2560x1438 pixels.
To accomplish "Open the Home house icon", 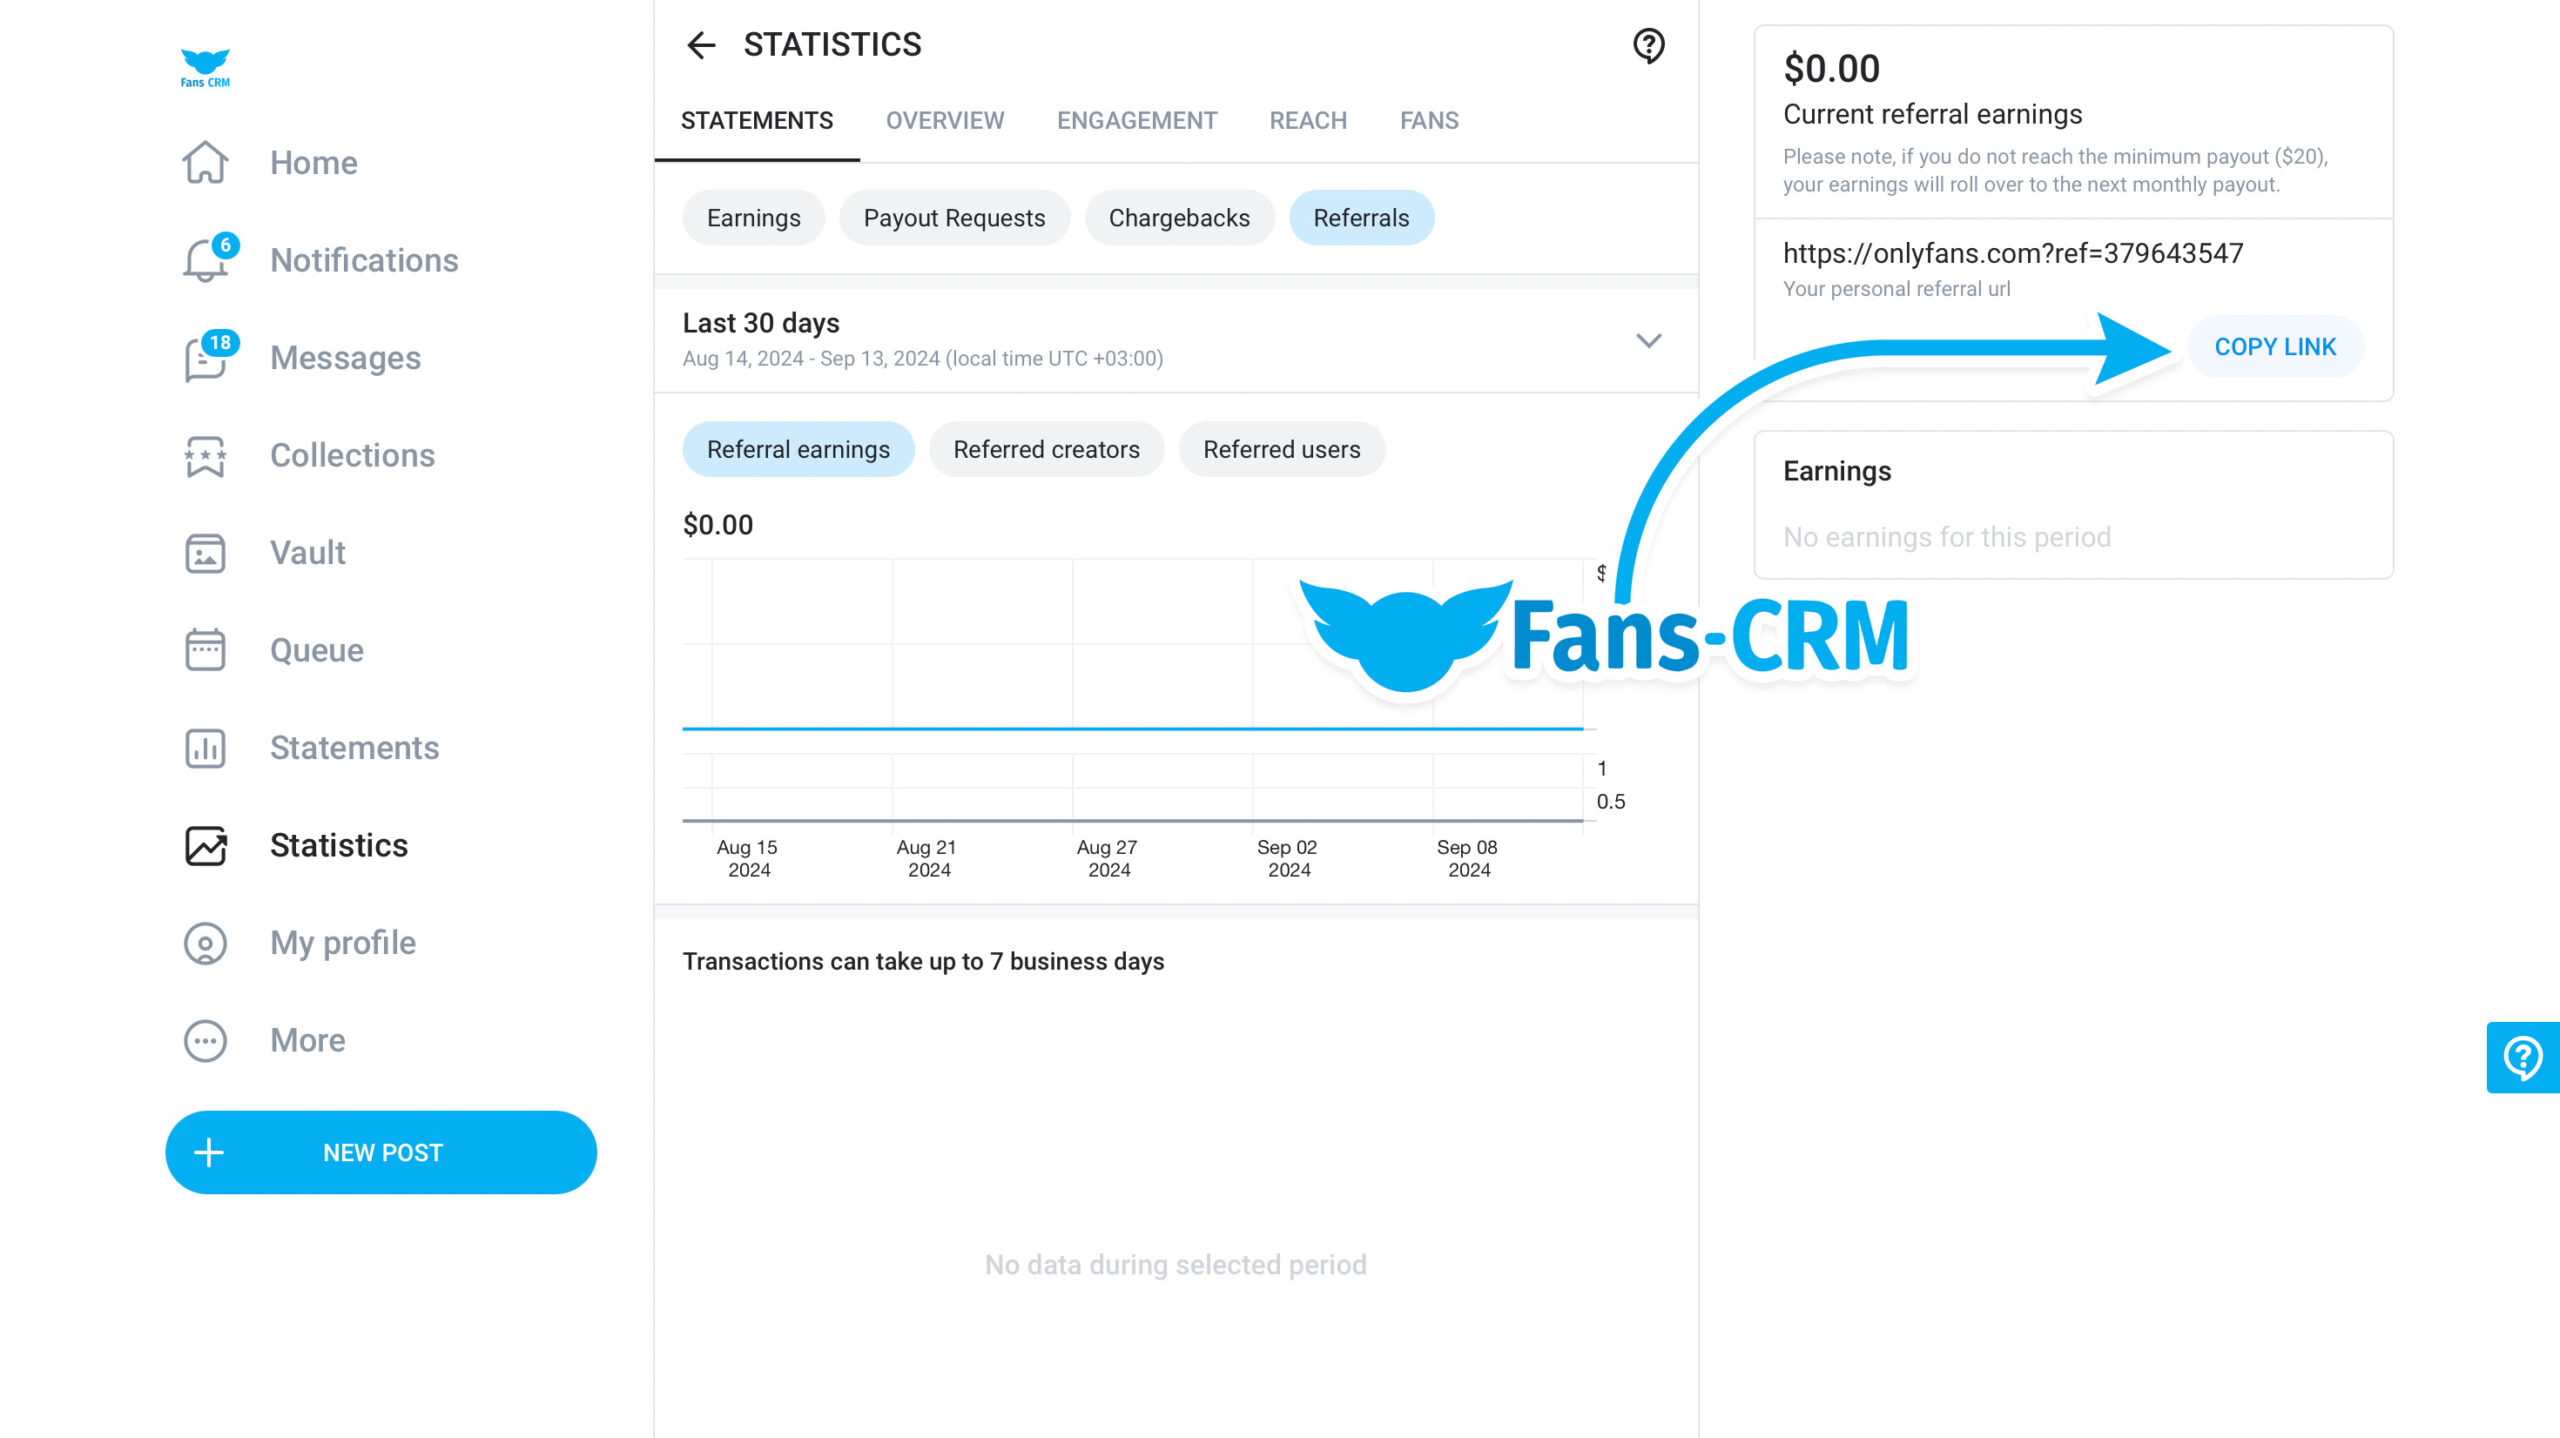I will (x=205, y=162).
